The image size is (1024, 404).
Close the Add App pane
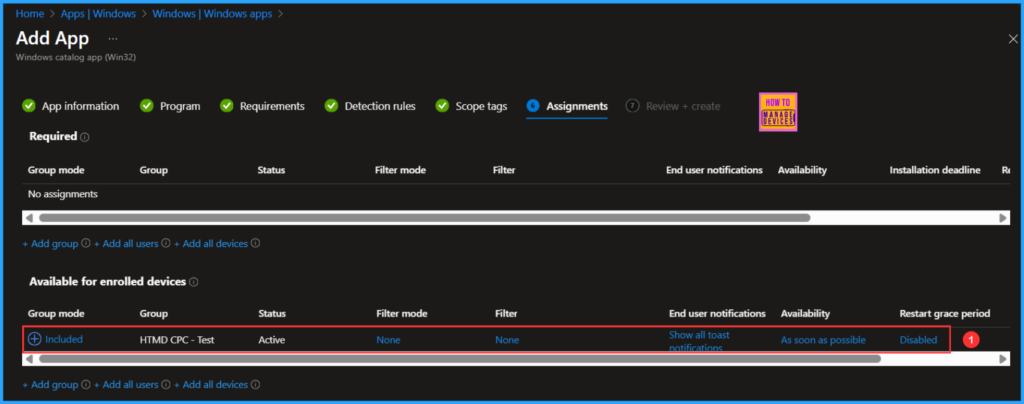[x=1013, y=39]
